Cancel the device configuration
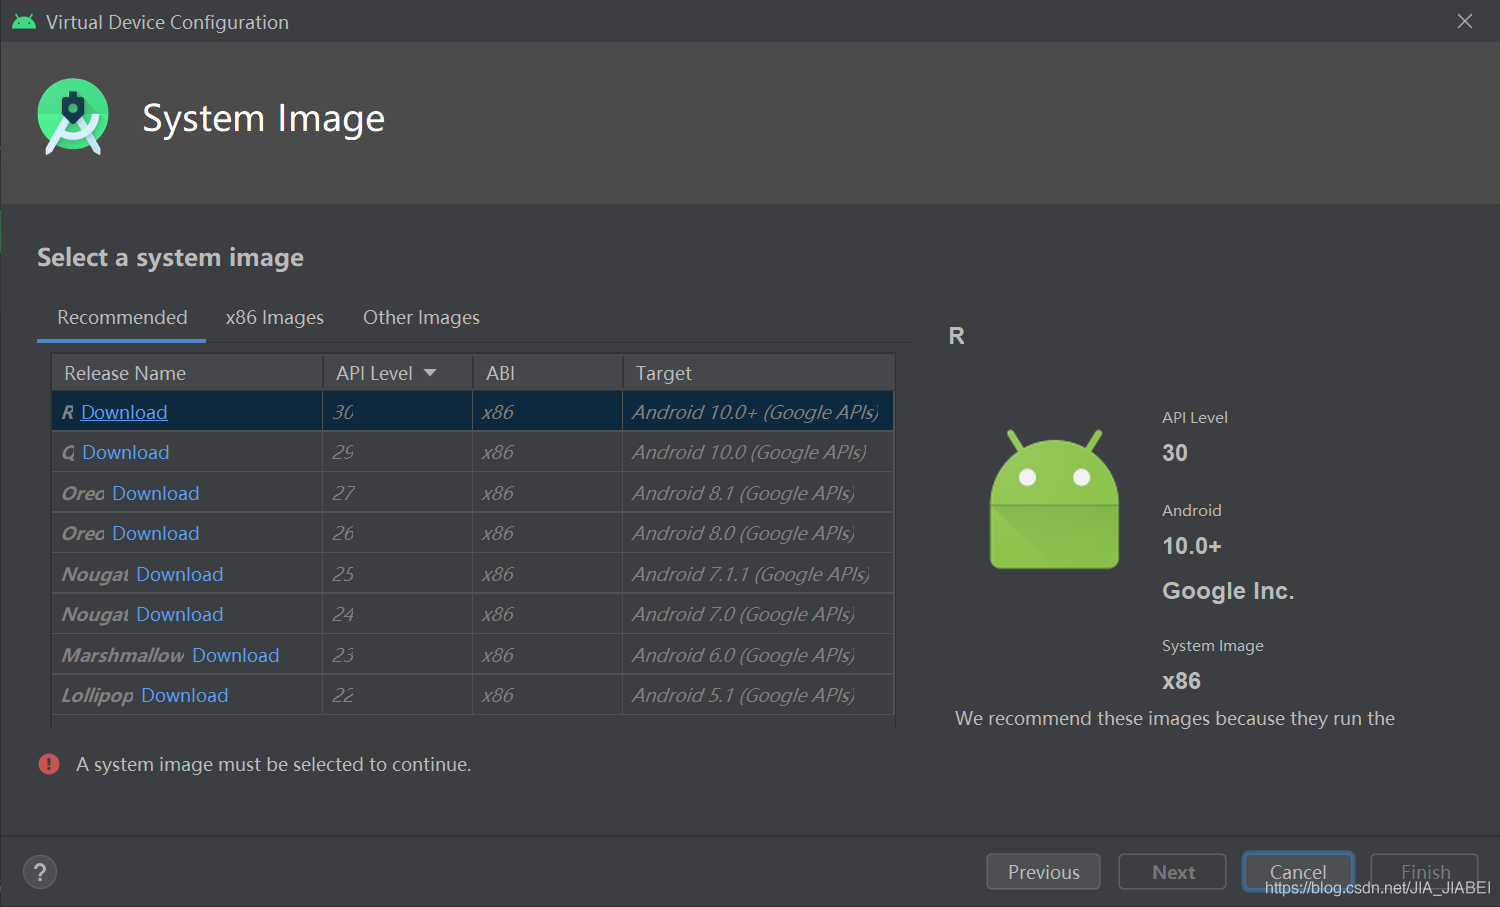Screen dimensions: 1500x907 point(1298,872)
